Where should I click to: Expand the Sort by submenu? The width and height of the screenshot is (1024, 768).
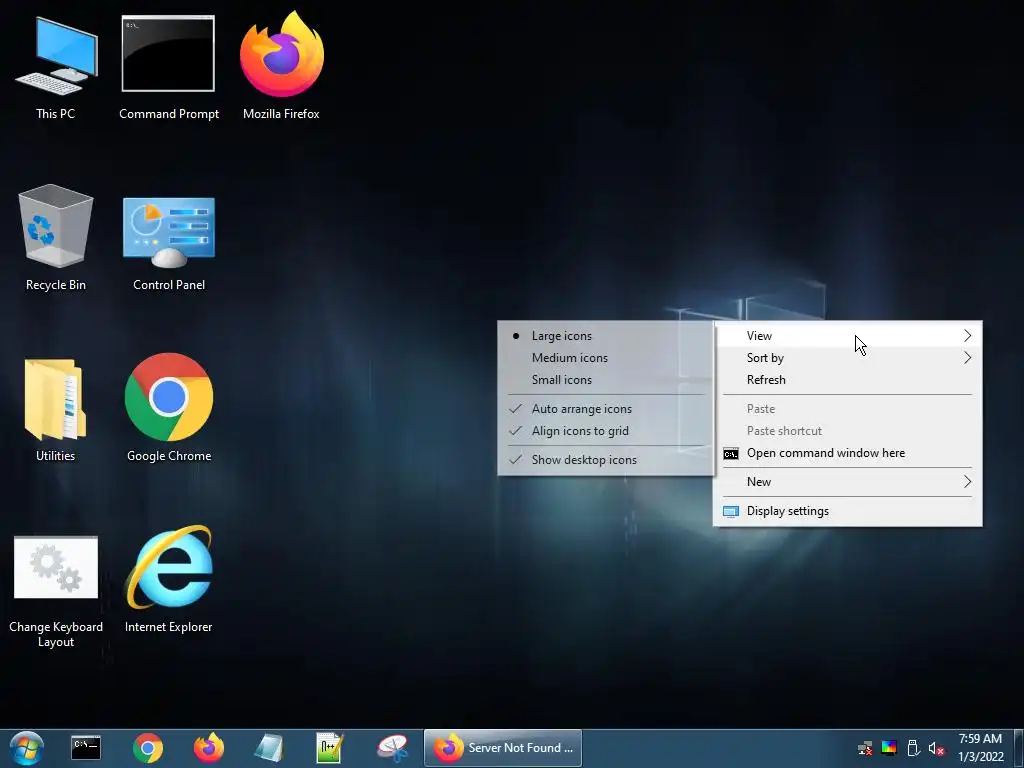[x=848, y=358]
